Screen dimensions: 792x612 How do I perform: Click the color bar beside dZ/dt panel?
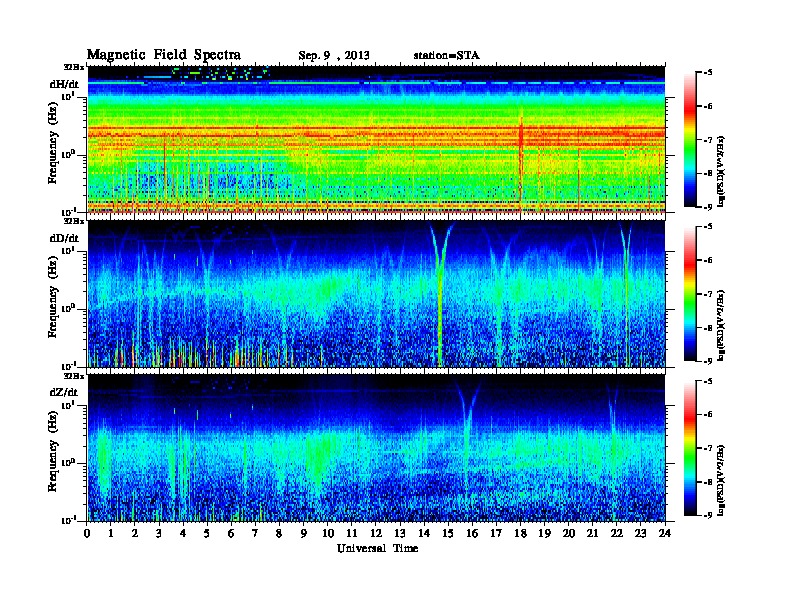point(690,448)
